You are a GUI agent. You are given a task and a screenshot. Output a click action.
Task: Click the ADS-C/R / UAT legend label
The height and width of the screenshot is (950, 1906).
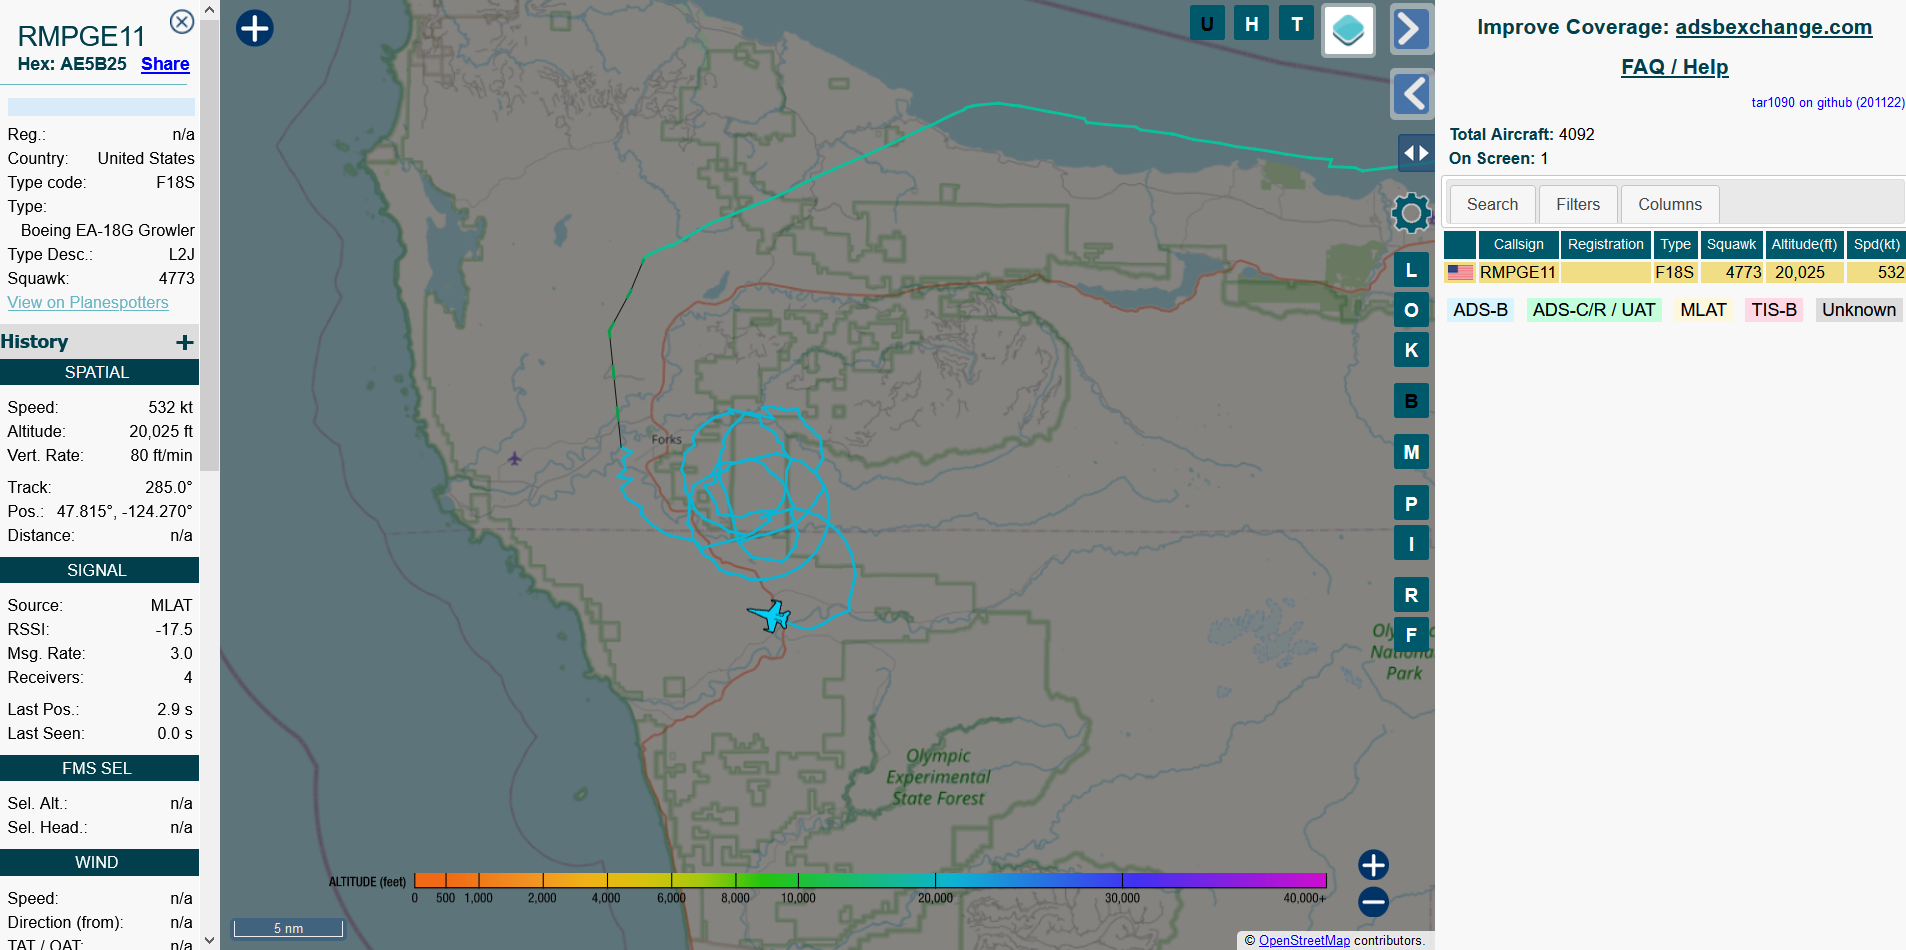point(1593,310)
